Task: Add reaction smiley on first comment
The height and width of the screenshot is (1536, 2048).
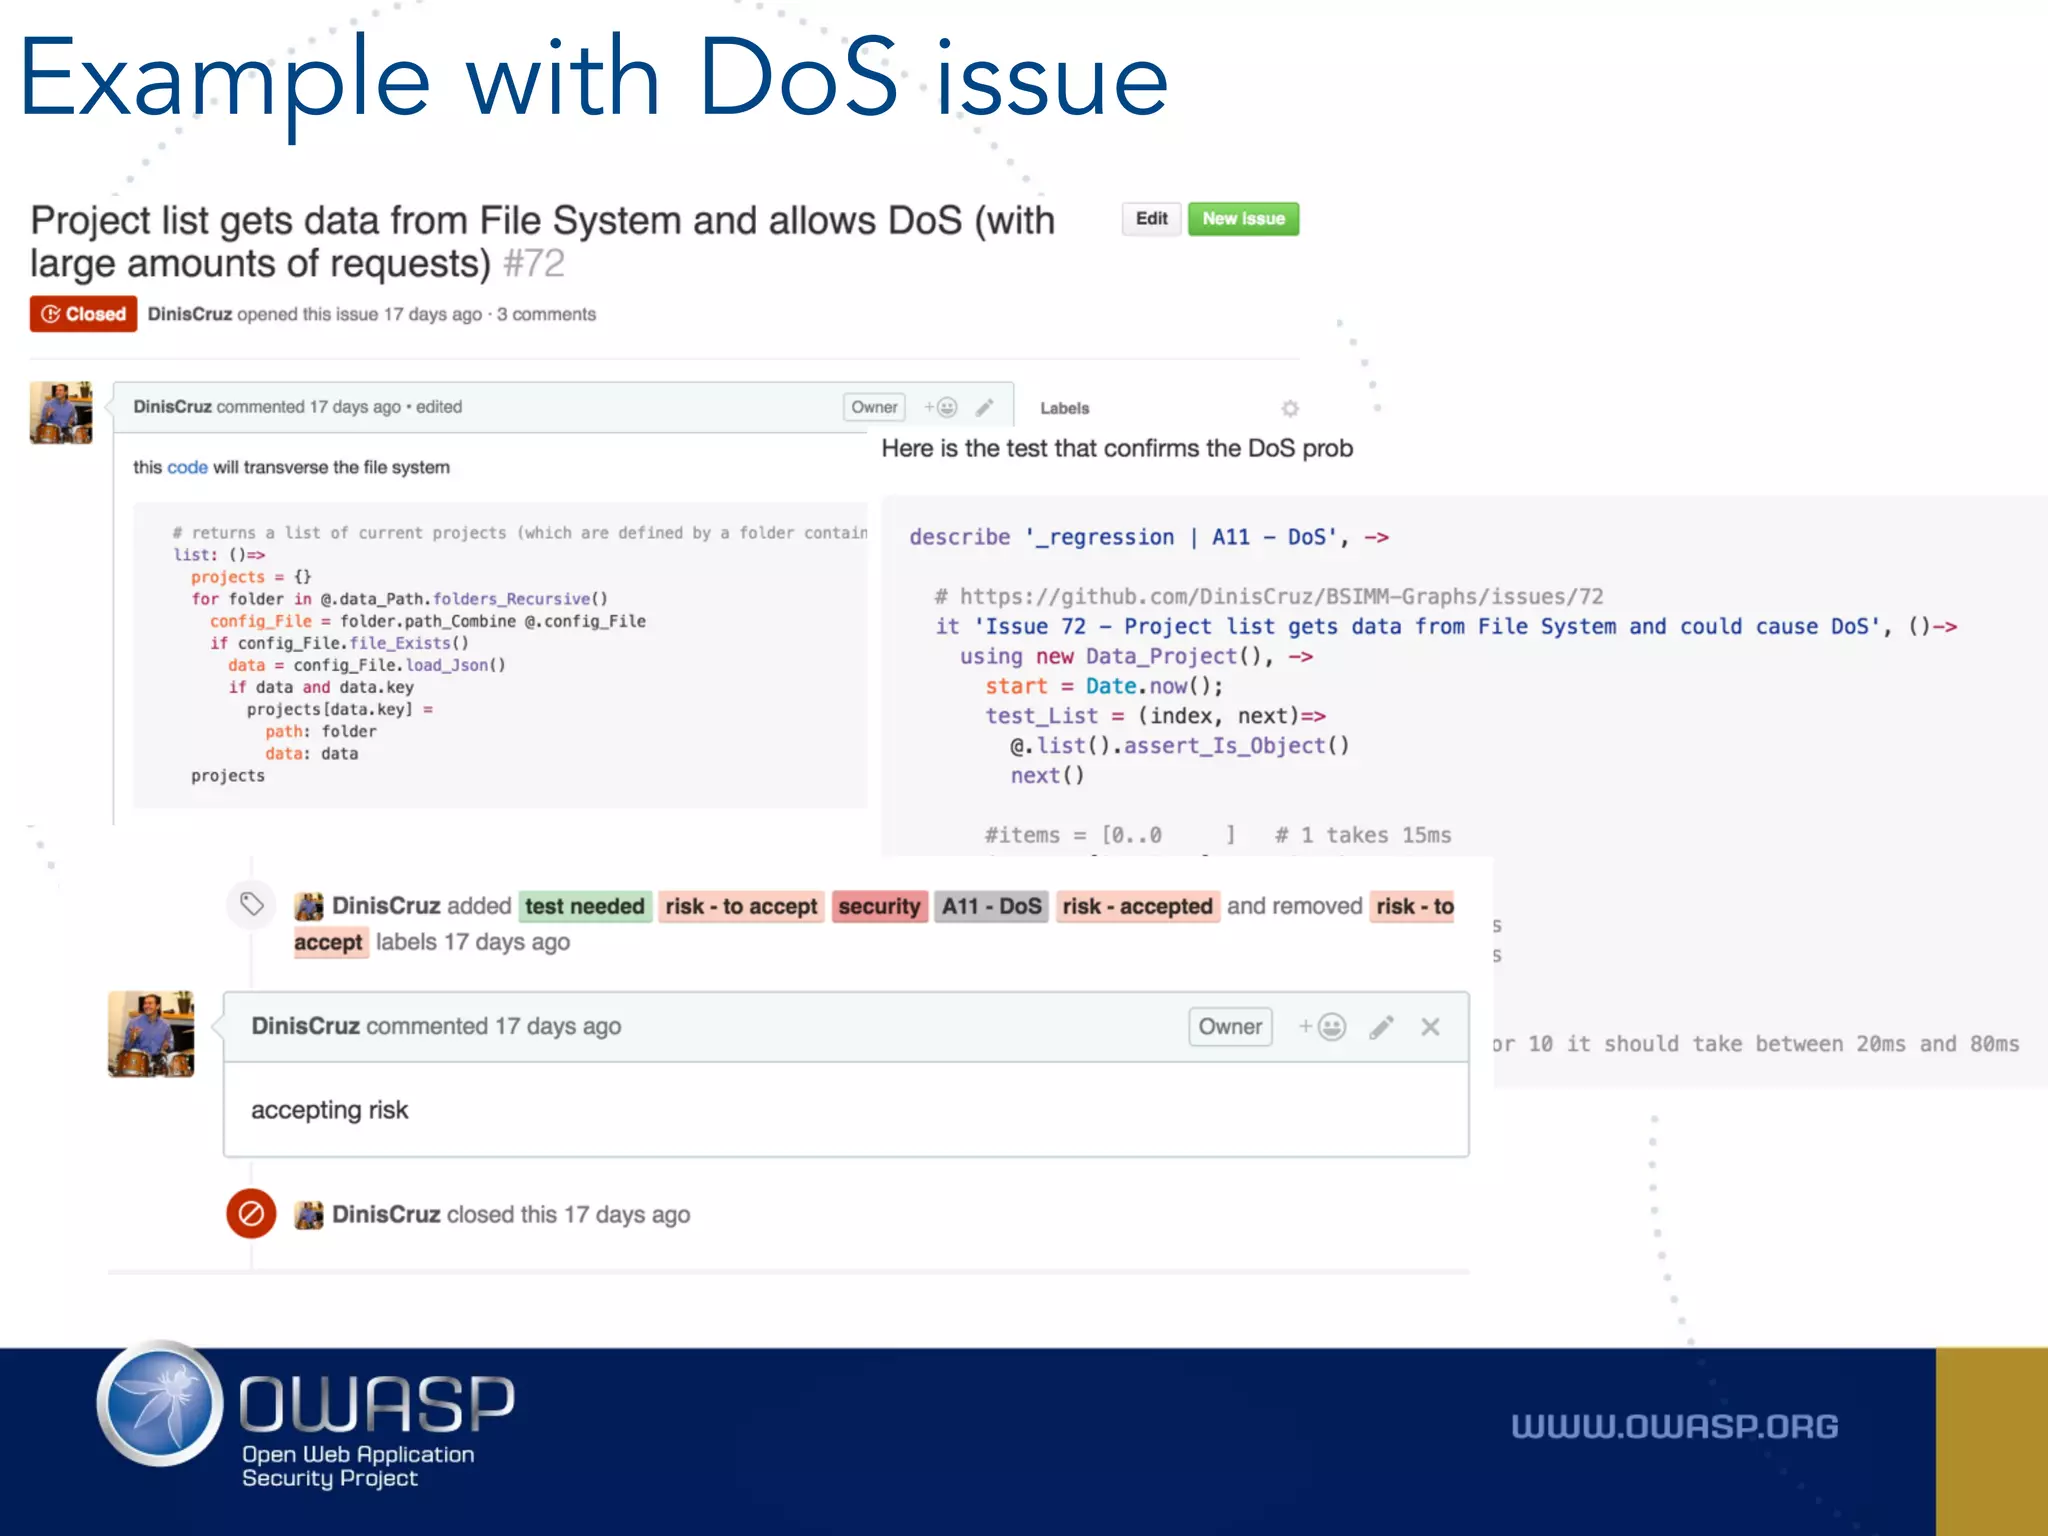Action: (x=941, y=407)
